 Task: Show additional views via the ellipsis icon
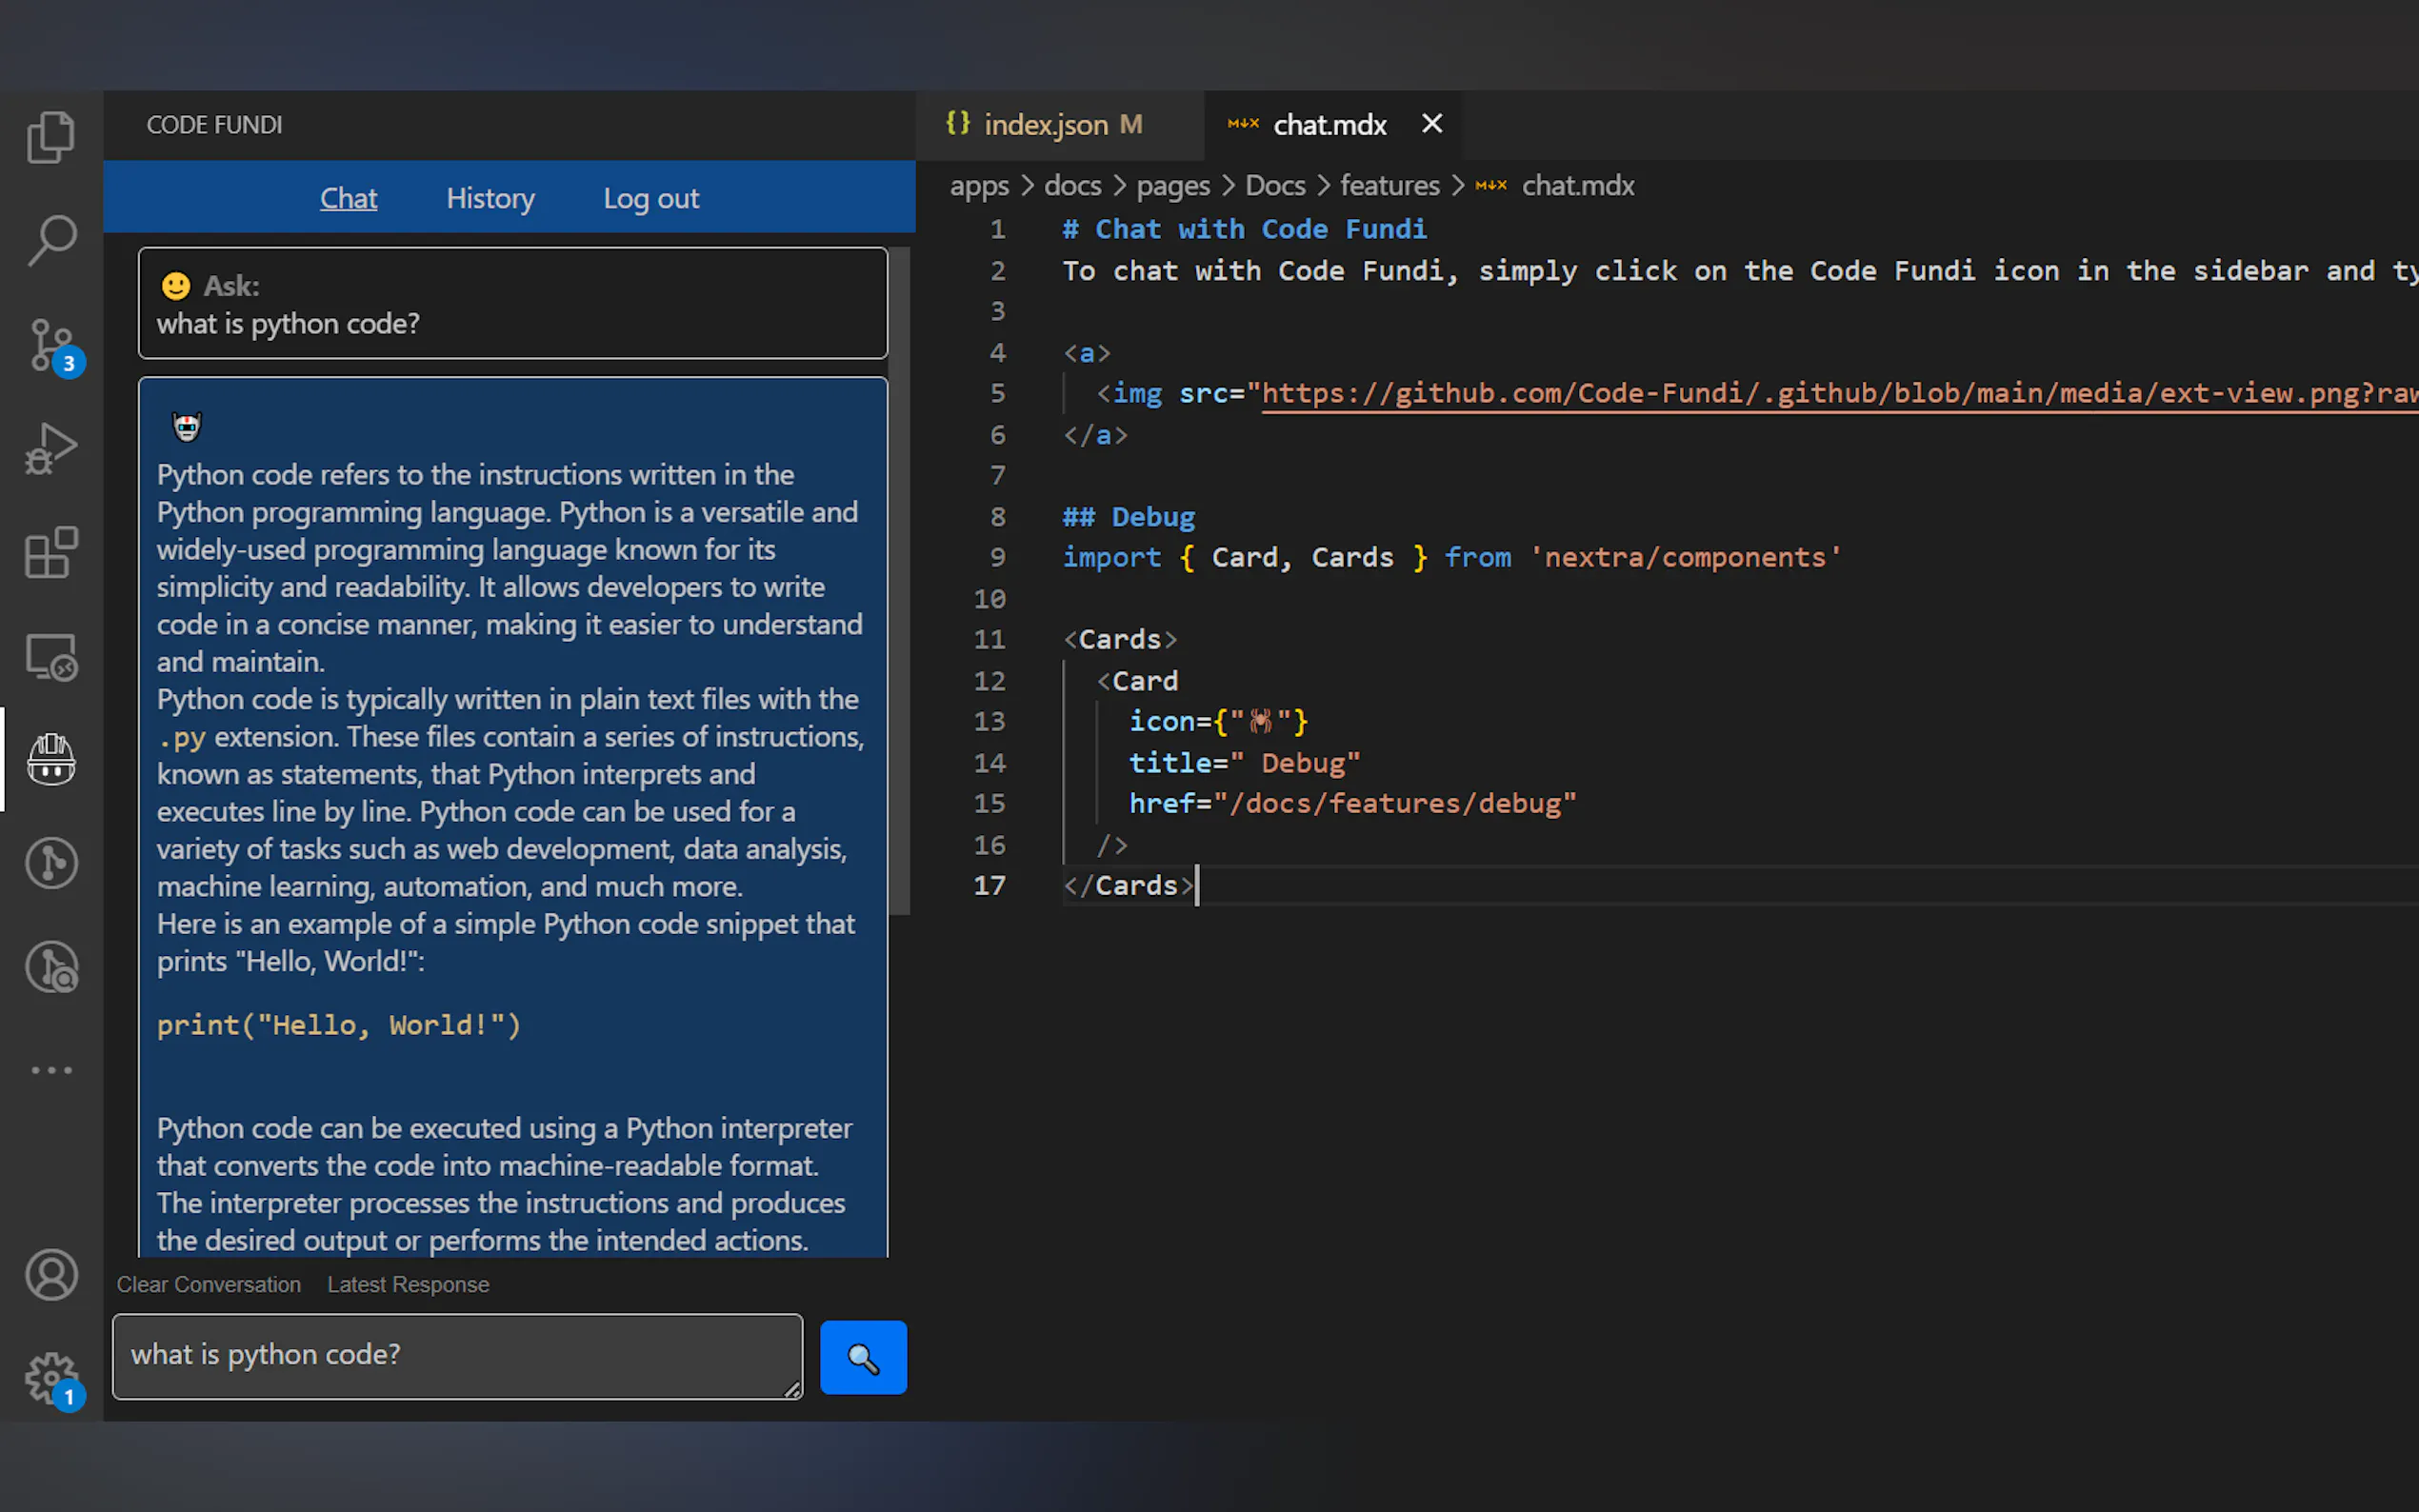pos(51,1070)
